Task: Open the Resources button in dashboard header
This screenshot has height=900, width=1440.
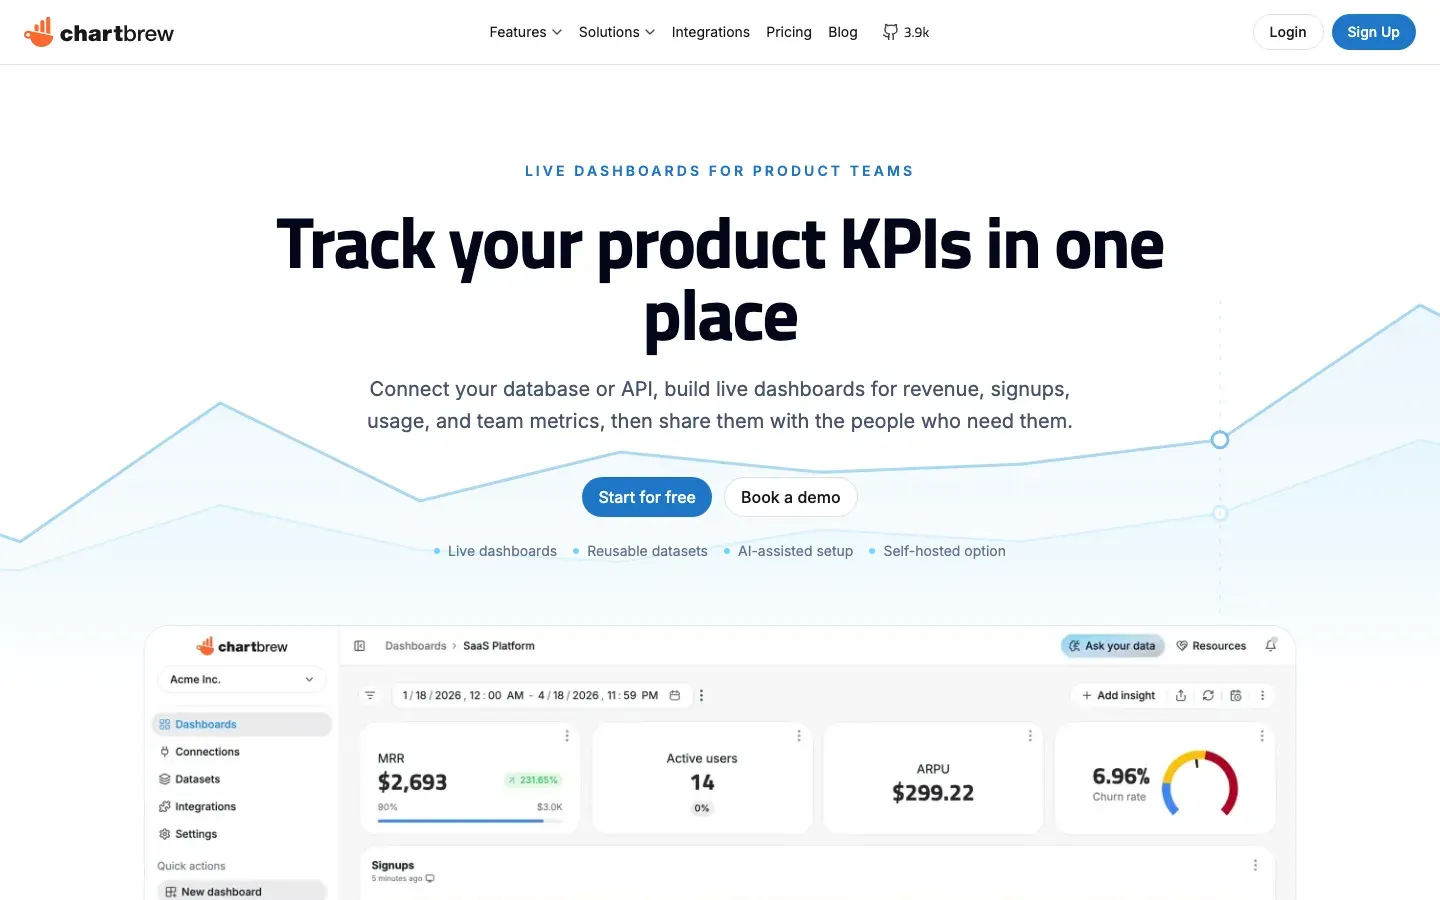Action: 1211,646
